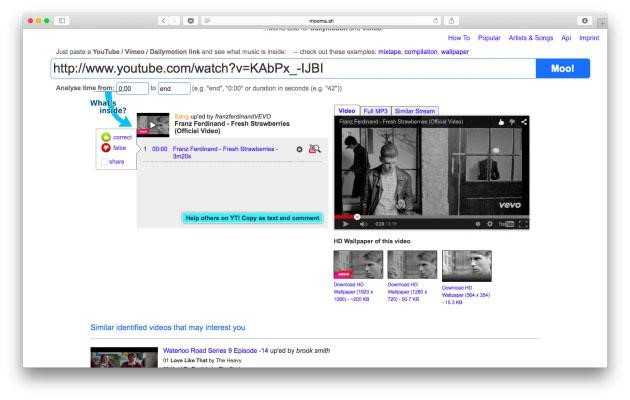Click the second HD wallpaper thumbnail
The height and width of the screenshot is (400, 630).
[412, 265]
